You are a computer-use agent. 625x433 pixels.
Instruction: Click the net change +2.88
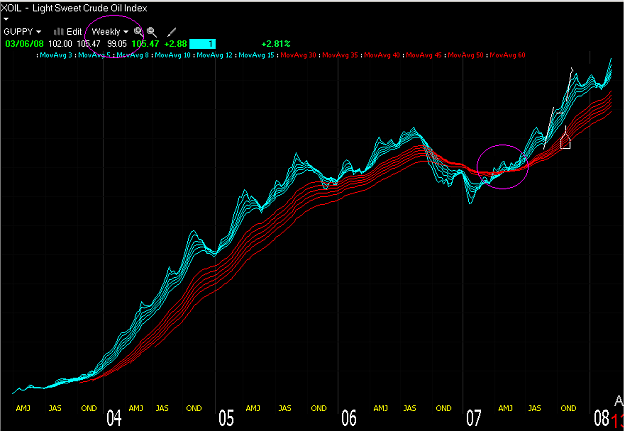tap(175, 44)
